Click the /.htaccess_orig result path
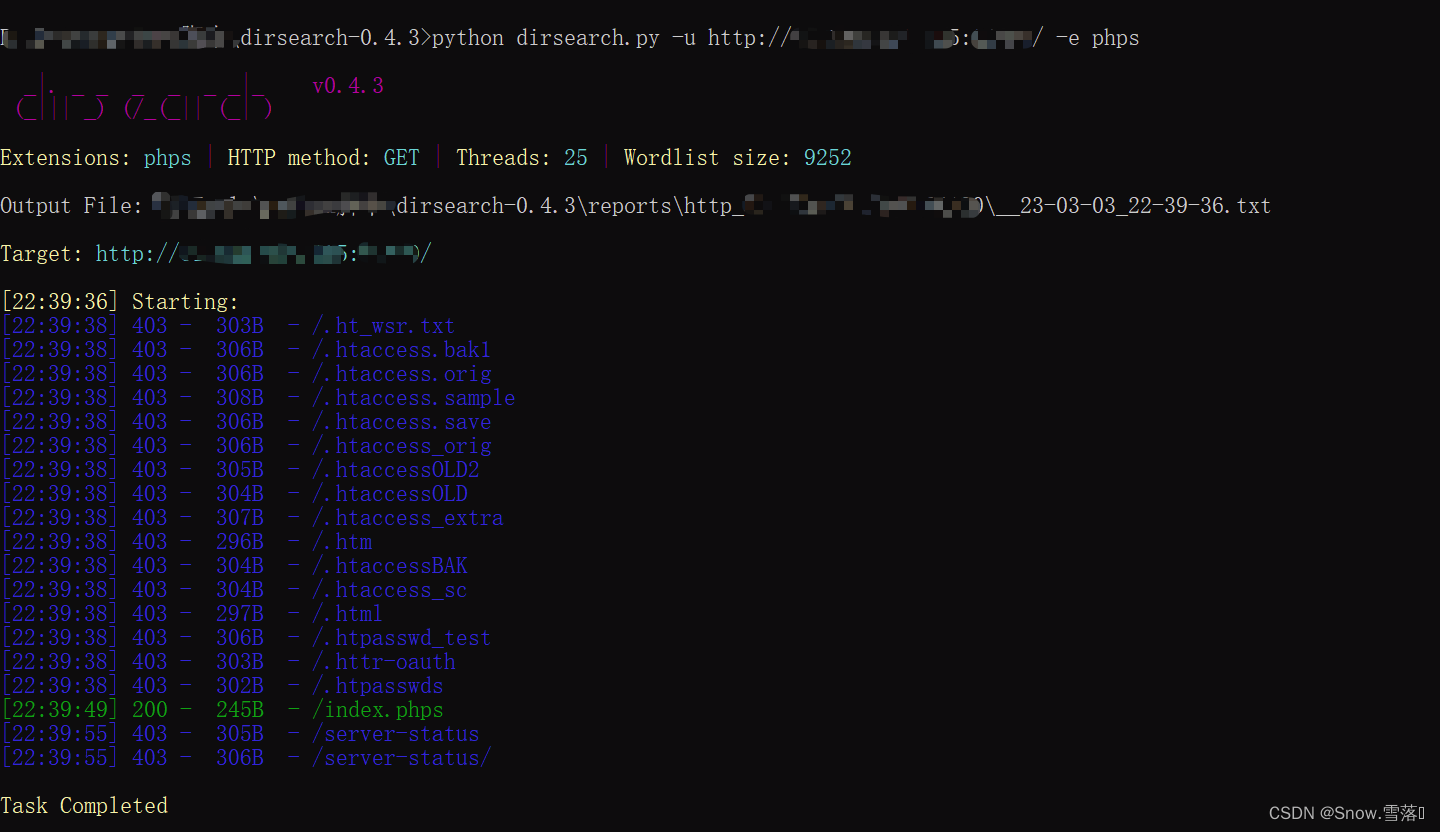This screenshot has height=832, width=1440. [402, 446]
